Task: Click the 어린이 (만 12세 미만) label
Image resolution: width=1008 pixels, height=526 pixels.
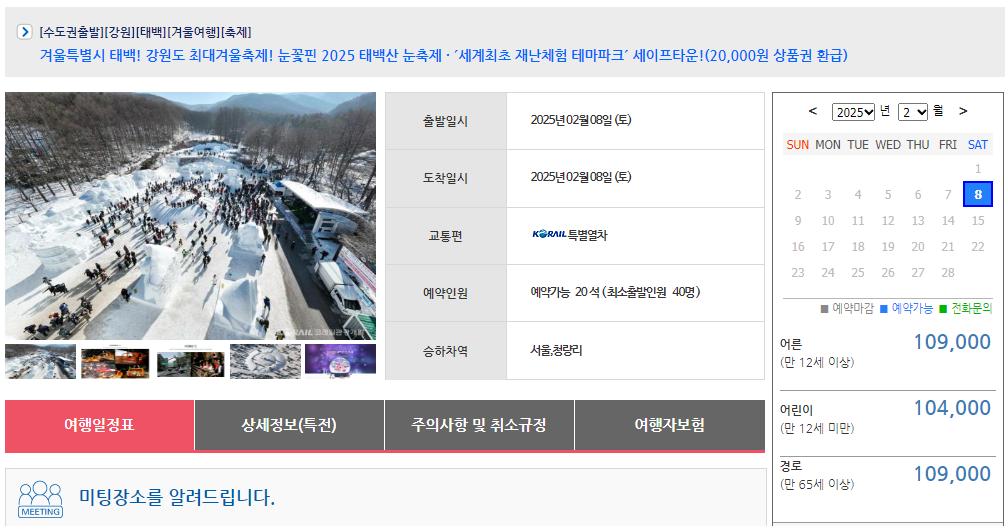Action: click(x=817, y=419)
